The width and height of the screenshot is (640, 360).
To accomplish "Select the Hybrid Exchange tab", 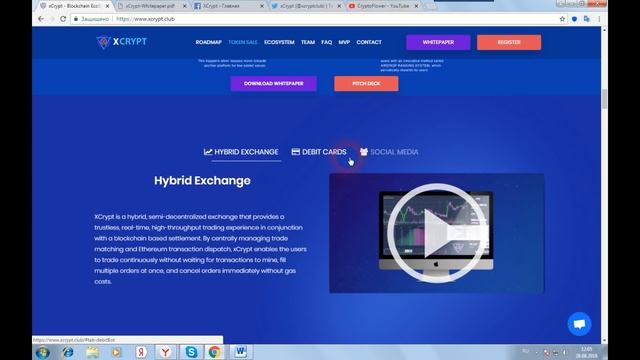I will (x=241, y=152).
